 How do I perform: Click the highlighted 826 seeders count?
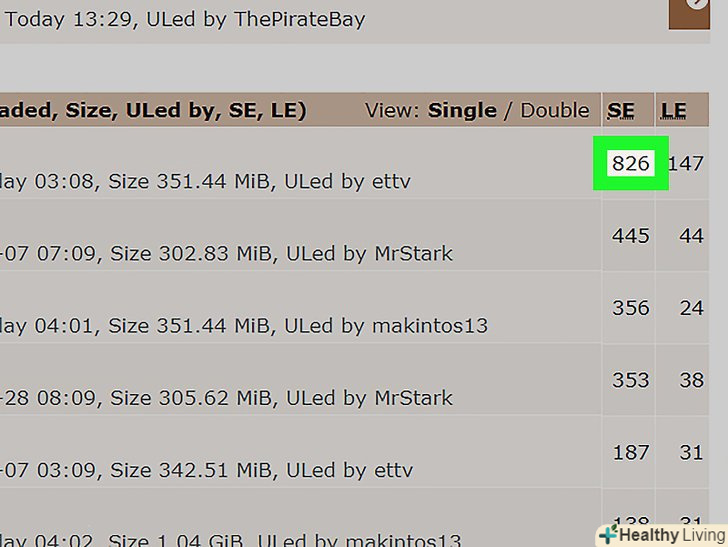click(x=631, y=163)
